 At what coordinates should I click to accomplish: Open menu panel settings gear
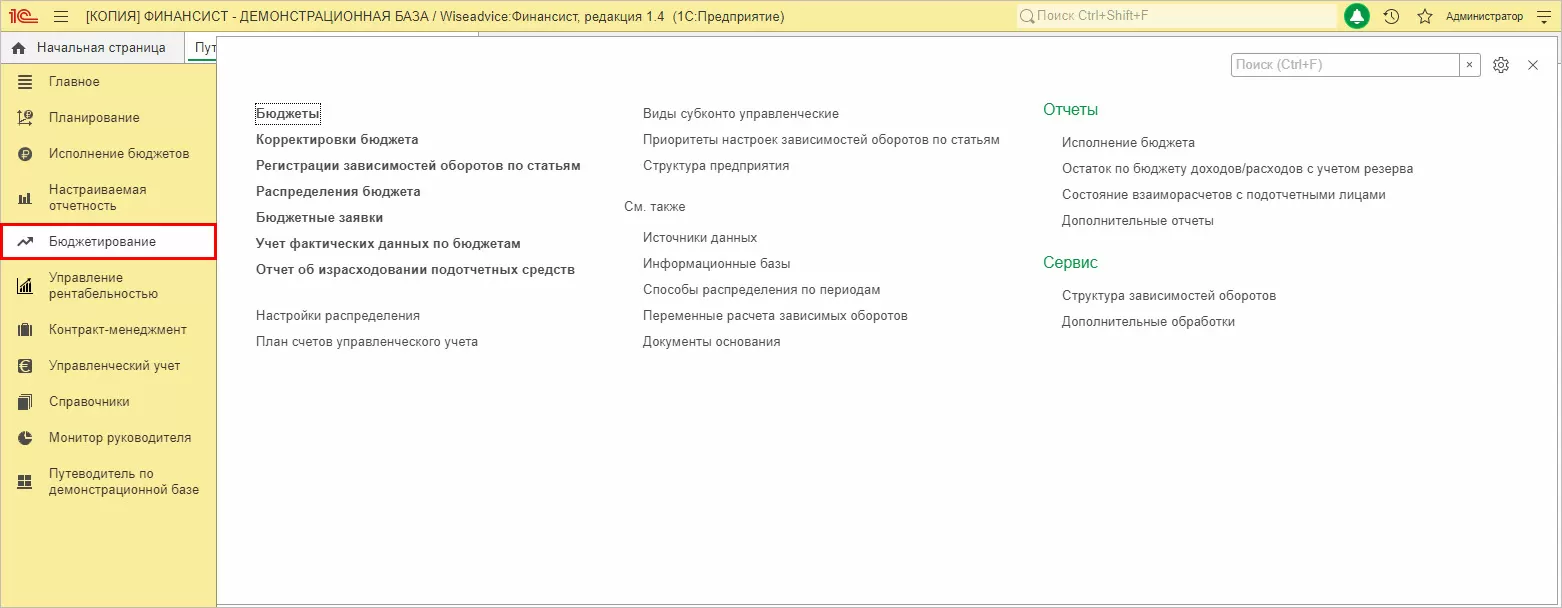[x=1500, y=64]
